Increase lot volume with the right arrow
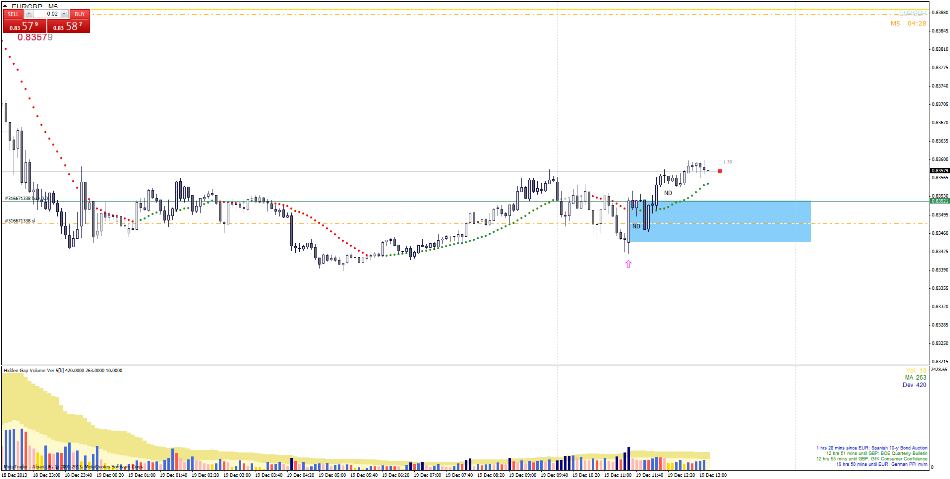Viewport: 950px width, 479px height. click(62, 14)
